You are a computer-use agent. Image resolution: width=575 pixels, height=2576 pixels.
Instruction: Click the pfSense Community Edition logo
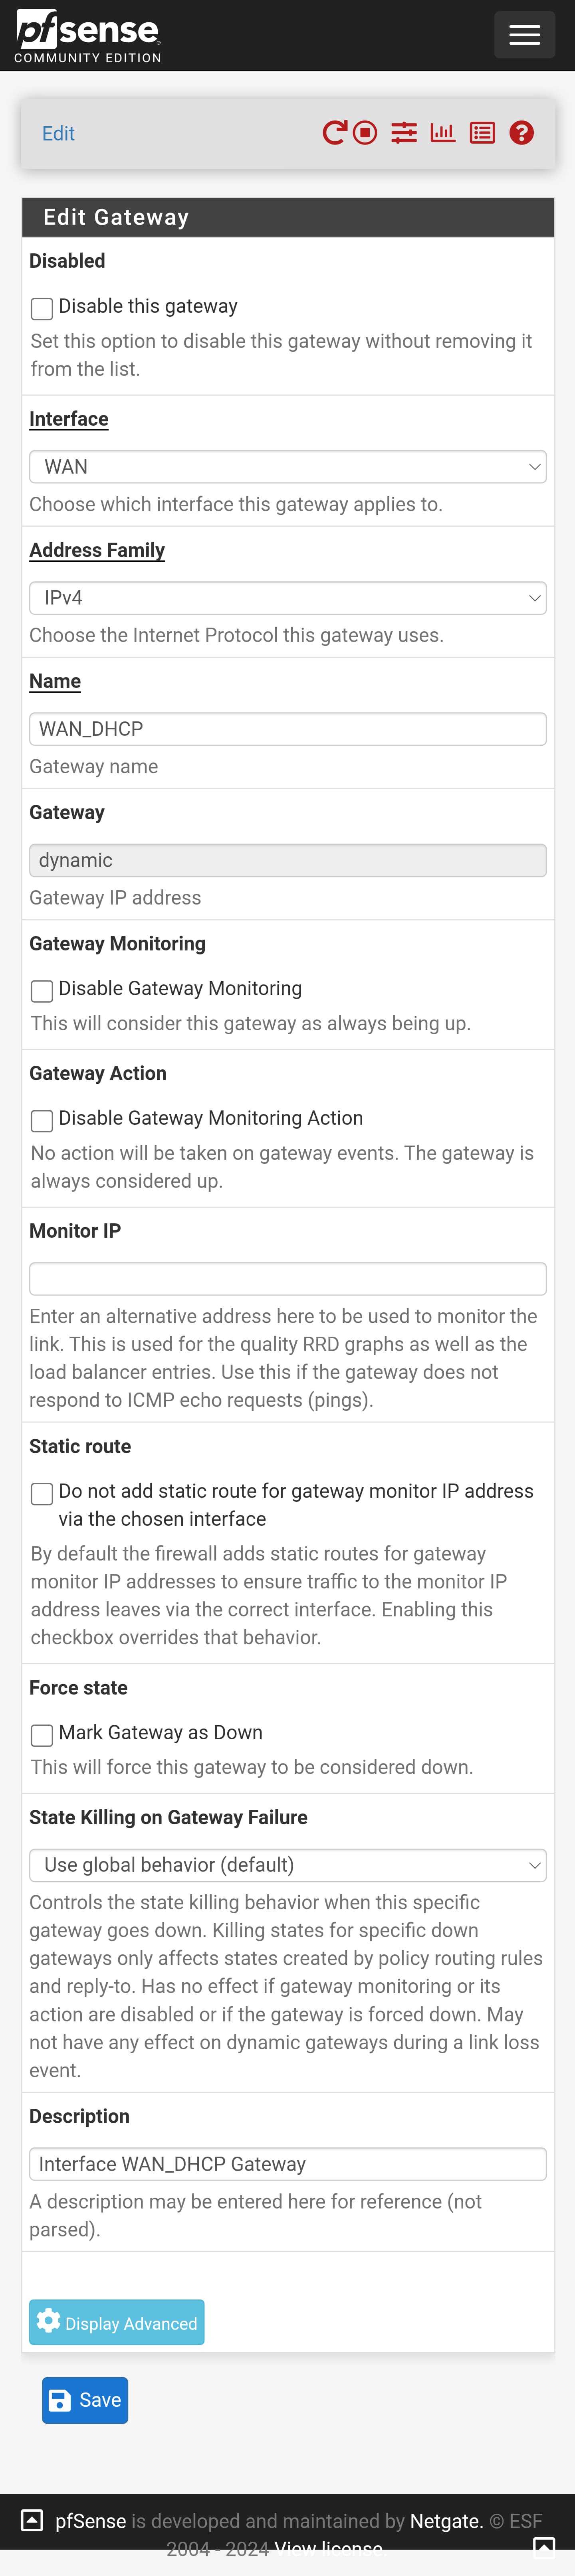tap(88, 36)
